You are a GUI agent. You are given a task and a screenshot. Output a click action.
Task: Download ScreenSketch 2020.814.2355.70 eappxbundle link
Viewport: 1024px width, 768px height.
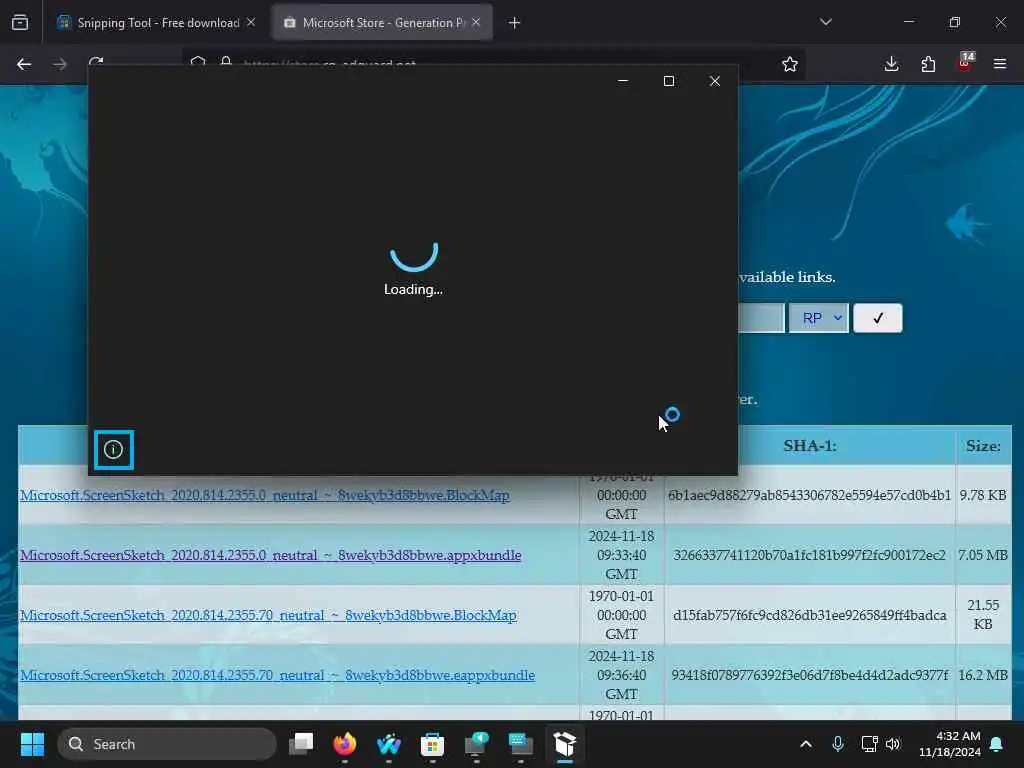point(277,675)
